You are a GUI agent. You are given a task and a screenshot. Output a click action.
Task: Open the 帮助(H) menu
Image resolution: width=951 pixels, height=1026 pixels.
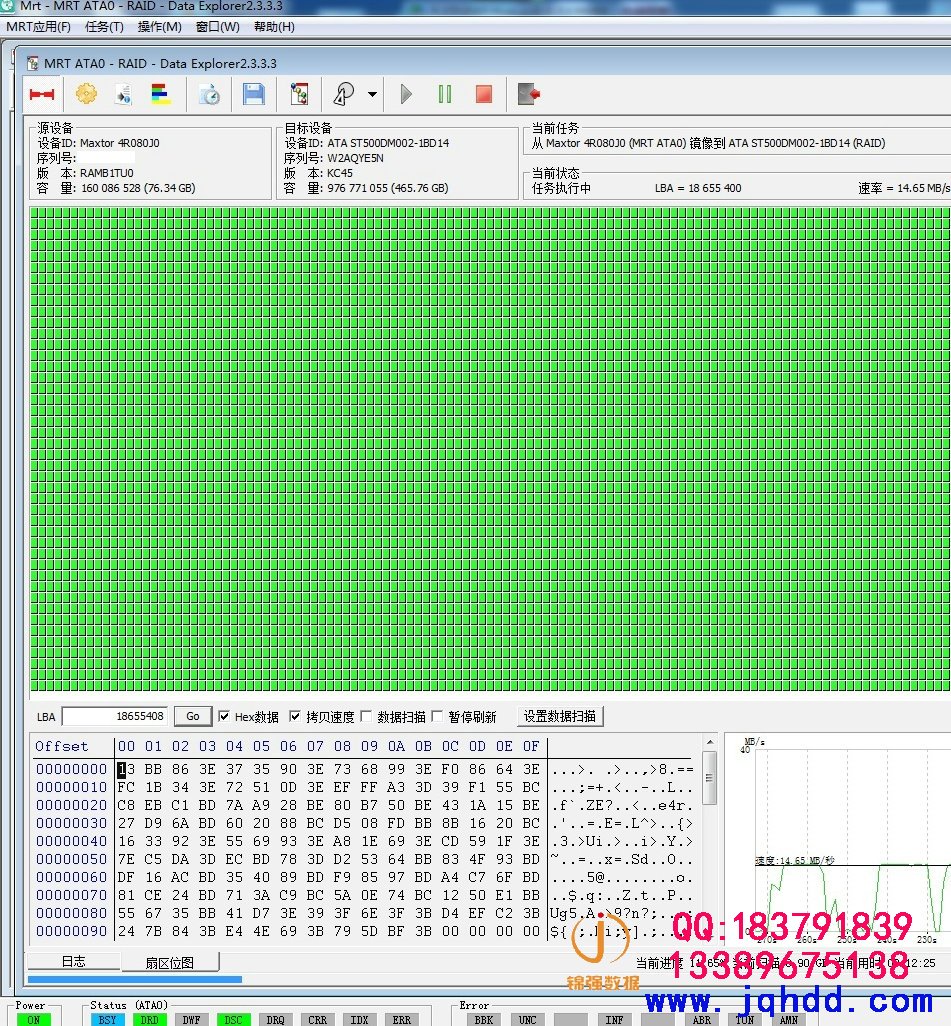tap(274, 27)
